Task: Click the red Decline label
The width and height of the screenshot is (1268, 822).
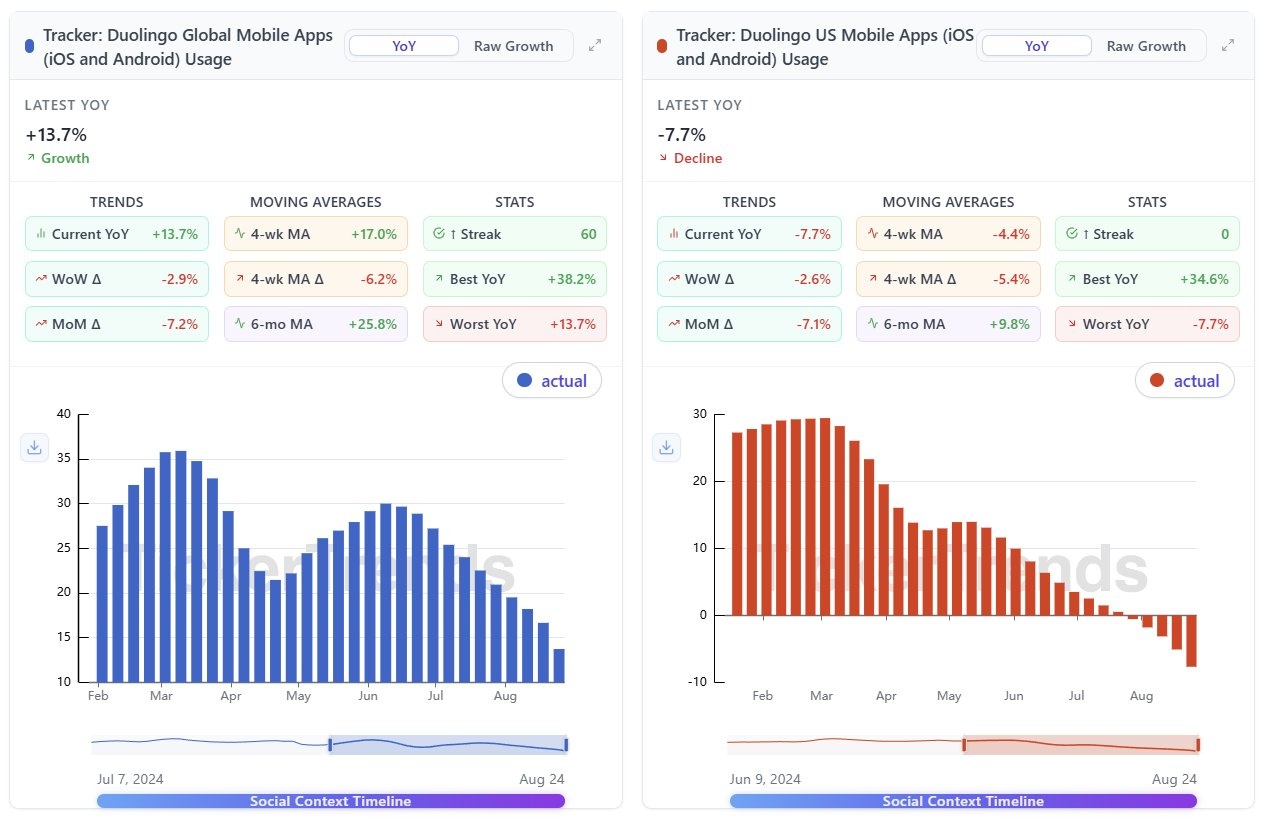Action: (698, 158)
